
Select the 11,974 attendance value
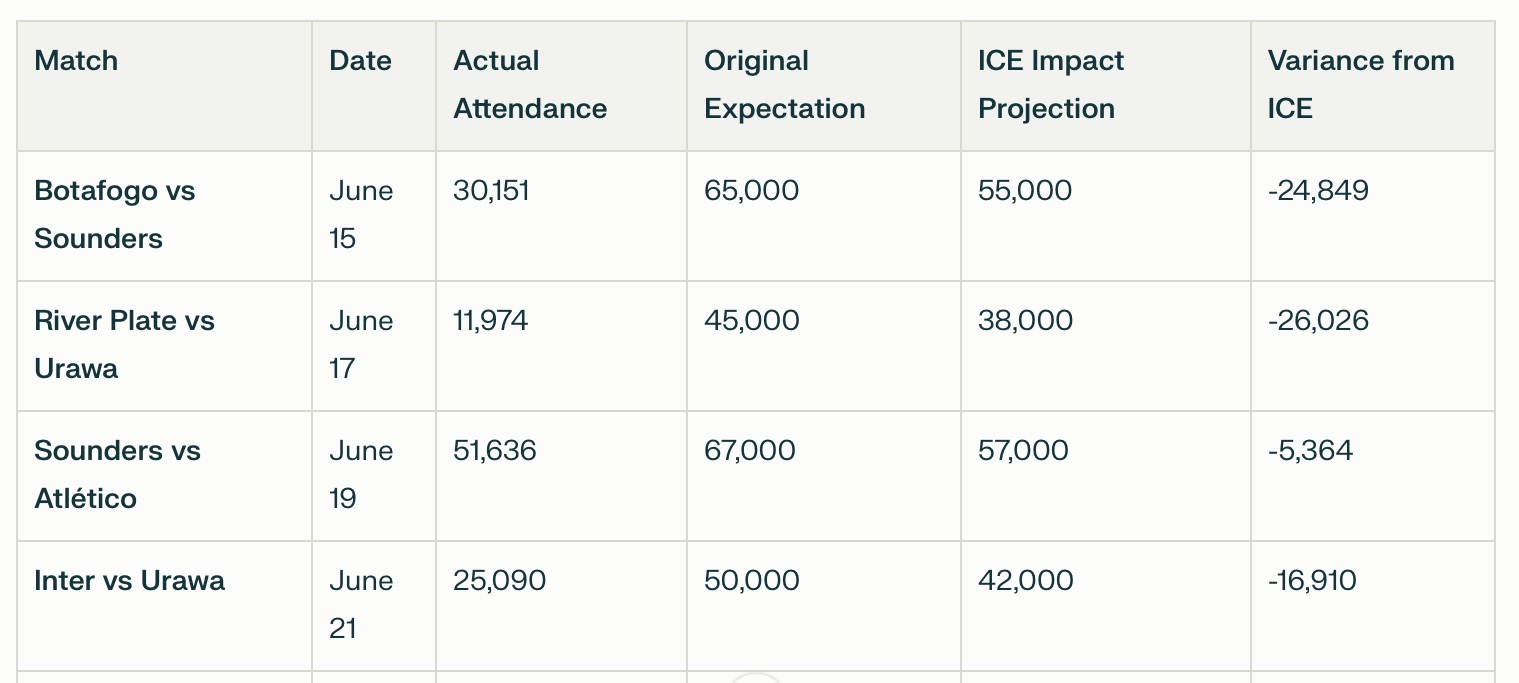[490, 321]
